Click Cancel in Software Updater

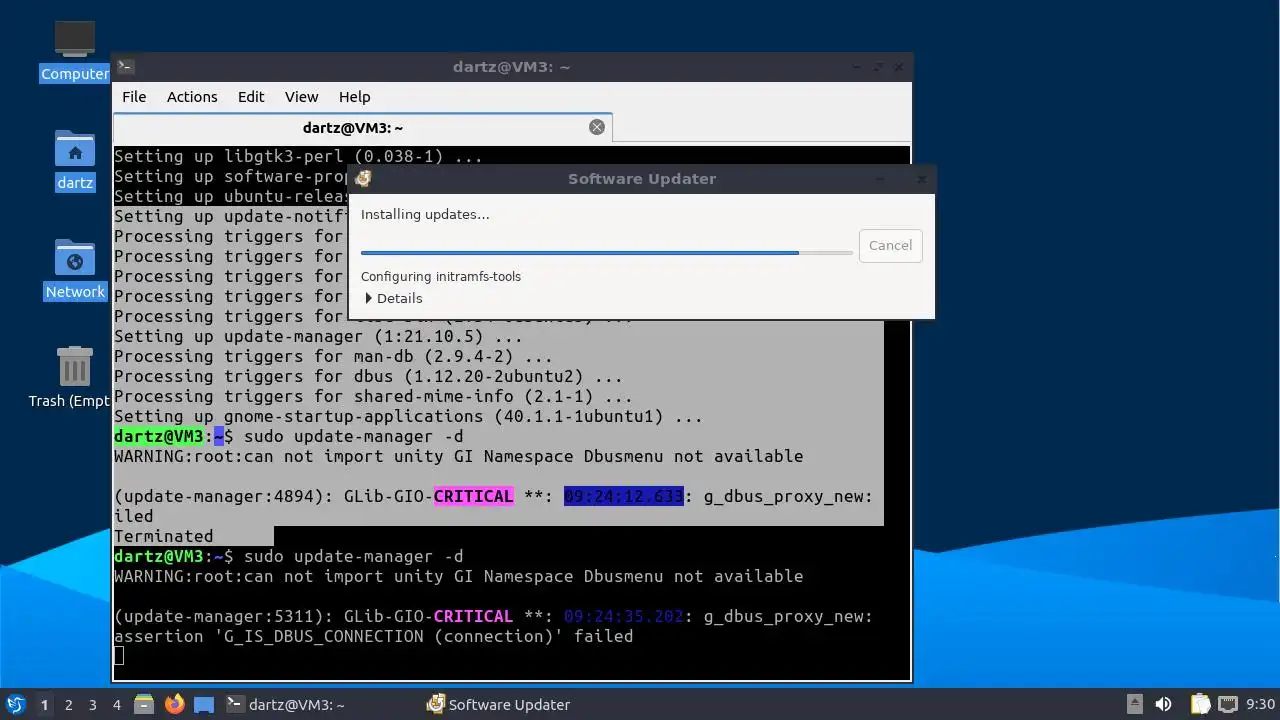click(890, 245)
